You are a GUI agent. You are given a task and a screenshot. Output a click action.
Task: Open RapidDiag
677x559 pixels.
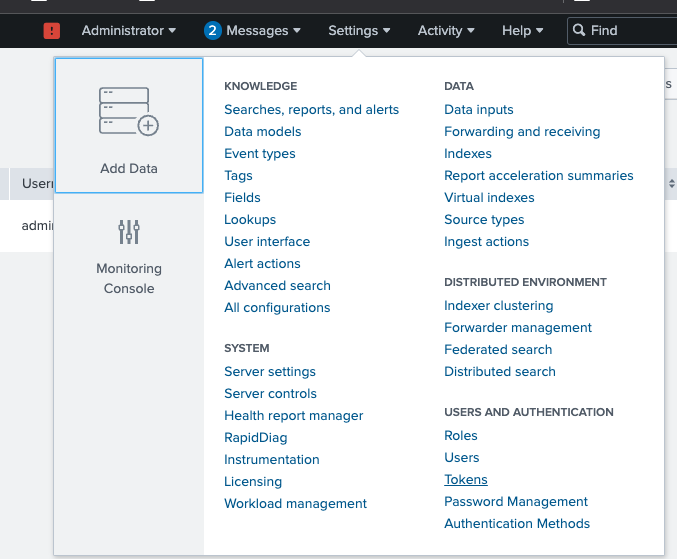pos(256,438)
